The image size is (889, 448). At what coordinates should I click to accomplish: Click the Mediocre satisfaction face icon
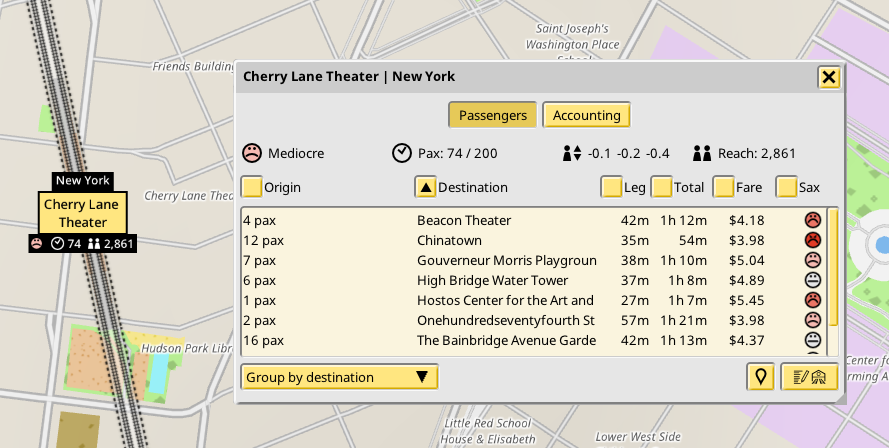point(252,154)
